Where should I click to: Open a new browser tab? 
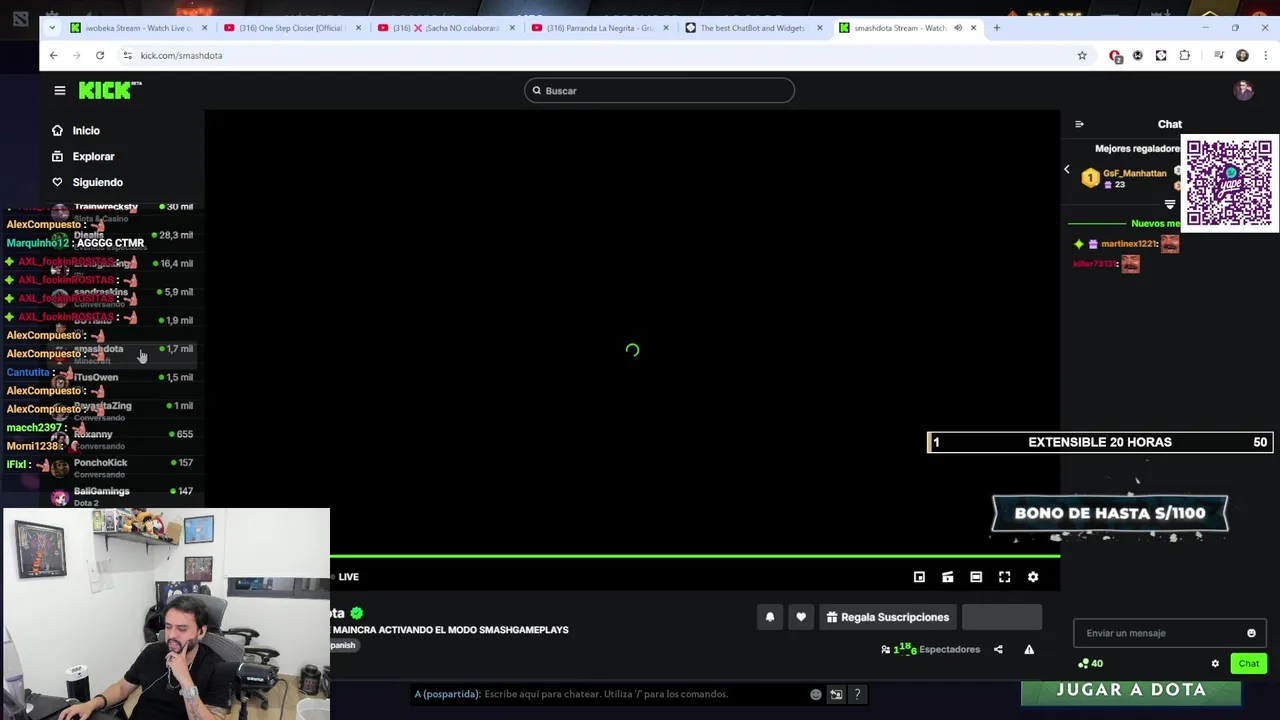(x=996, y=28)
